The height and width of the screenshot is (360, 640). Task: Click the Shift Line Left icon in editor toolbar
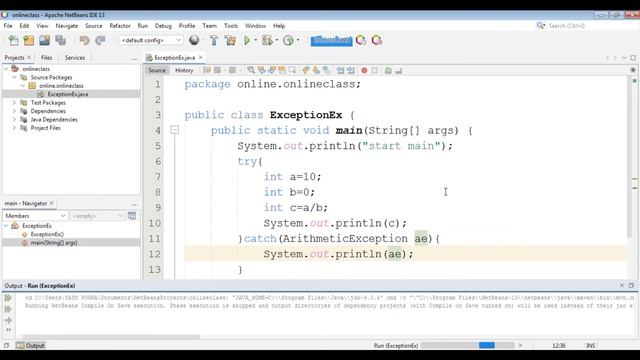(x=340, y=70)
